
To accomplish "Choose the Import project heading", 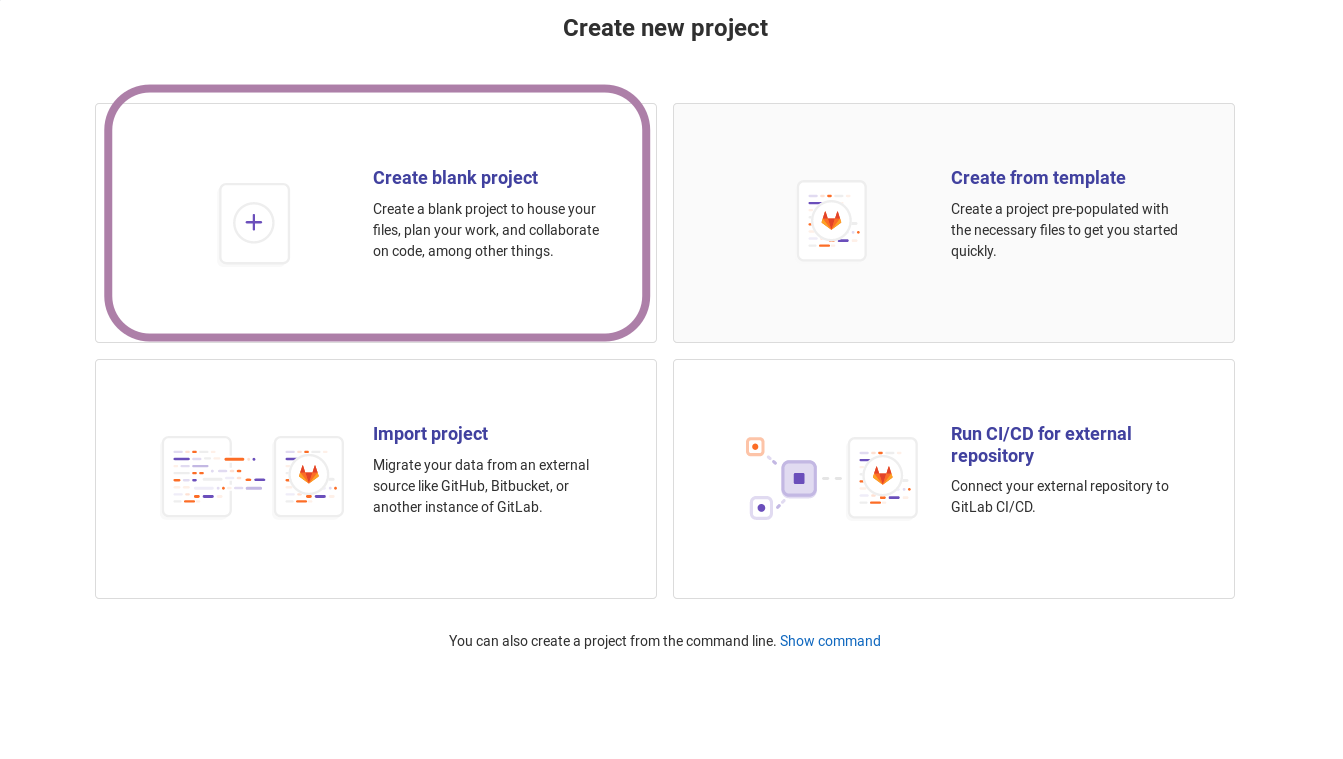I will click(x=430, y=434).
